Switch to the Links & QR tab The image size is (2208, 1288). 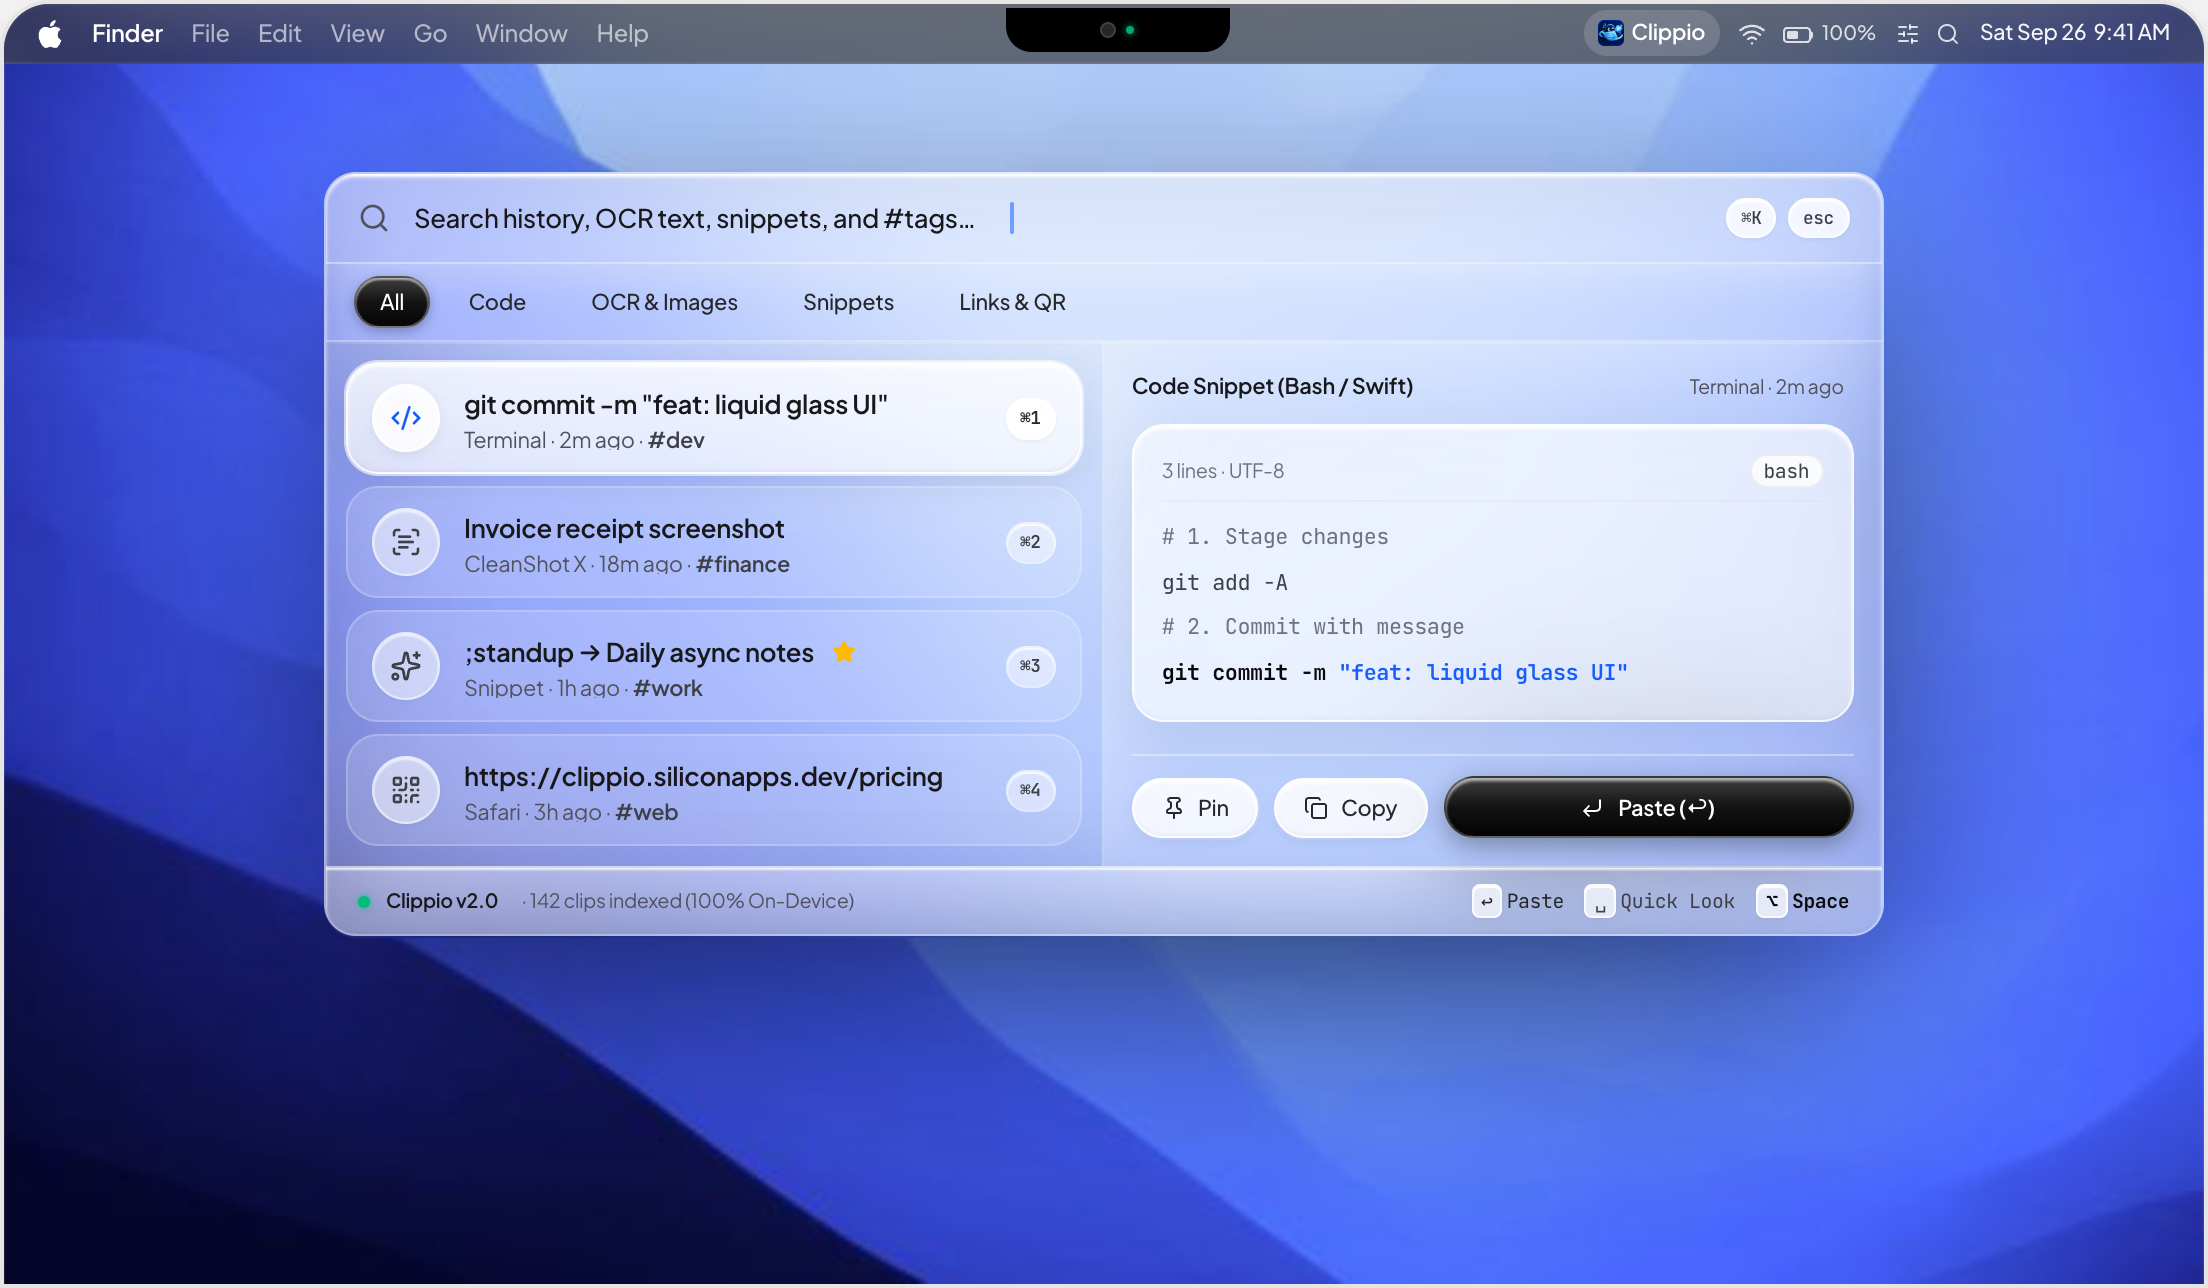[x=1012, y=302]
